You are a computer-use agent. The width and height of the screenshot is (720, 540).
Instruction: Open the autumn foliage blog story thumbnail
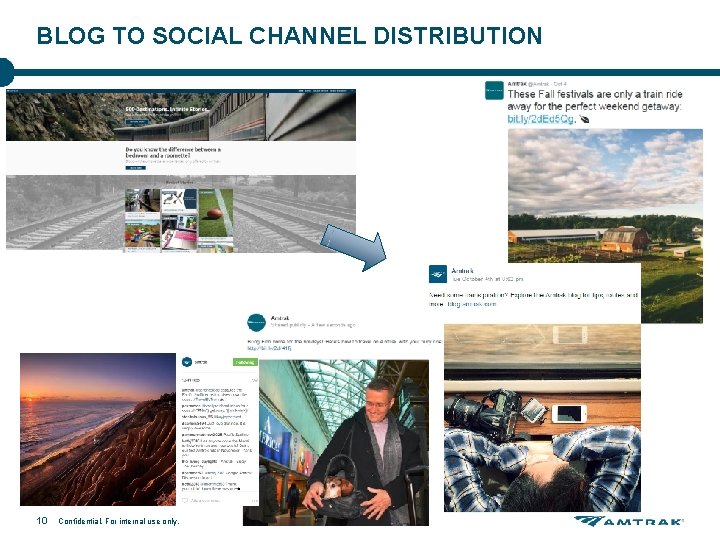tap(143, 233)
